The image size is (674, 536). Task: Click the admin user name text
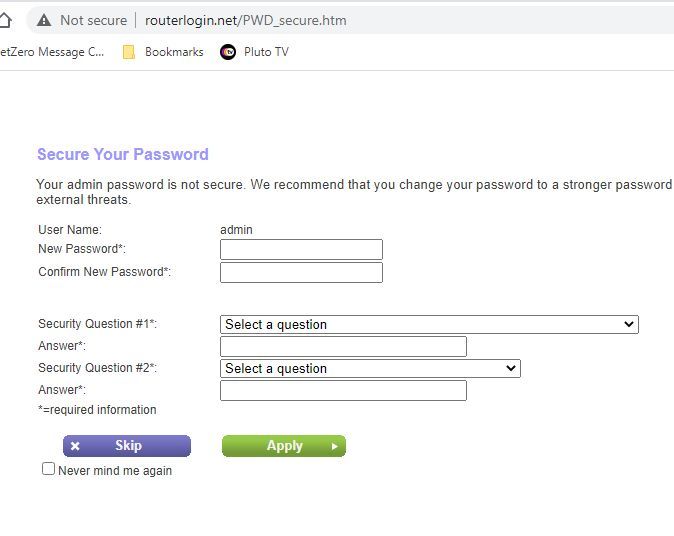coord(236,229)
